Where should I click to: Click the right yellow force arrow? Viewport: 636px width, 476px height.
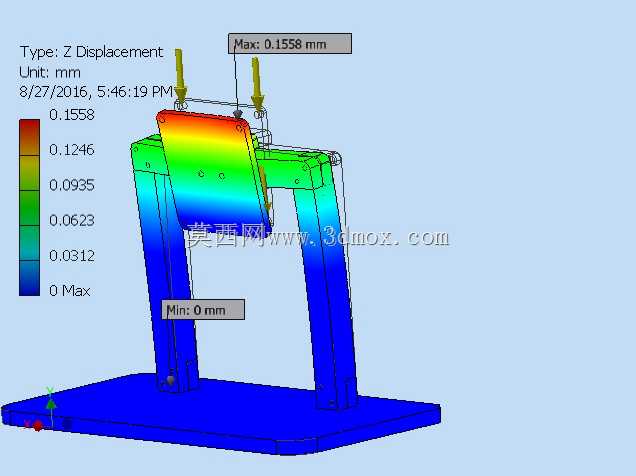257,83
